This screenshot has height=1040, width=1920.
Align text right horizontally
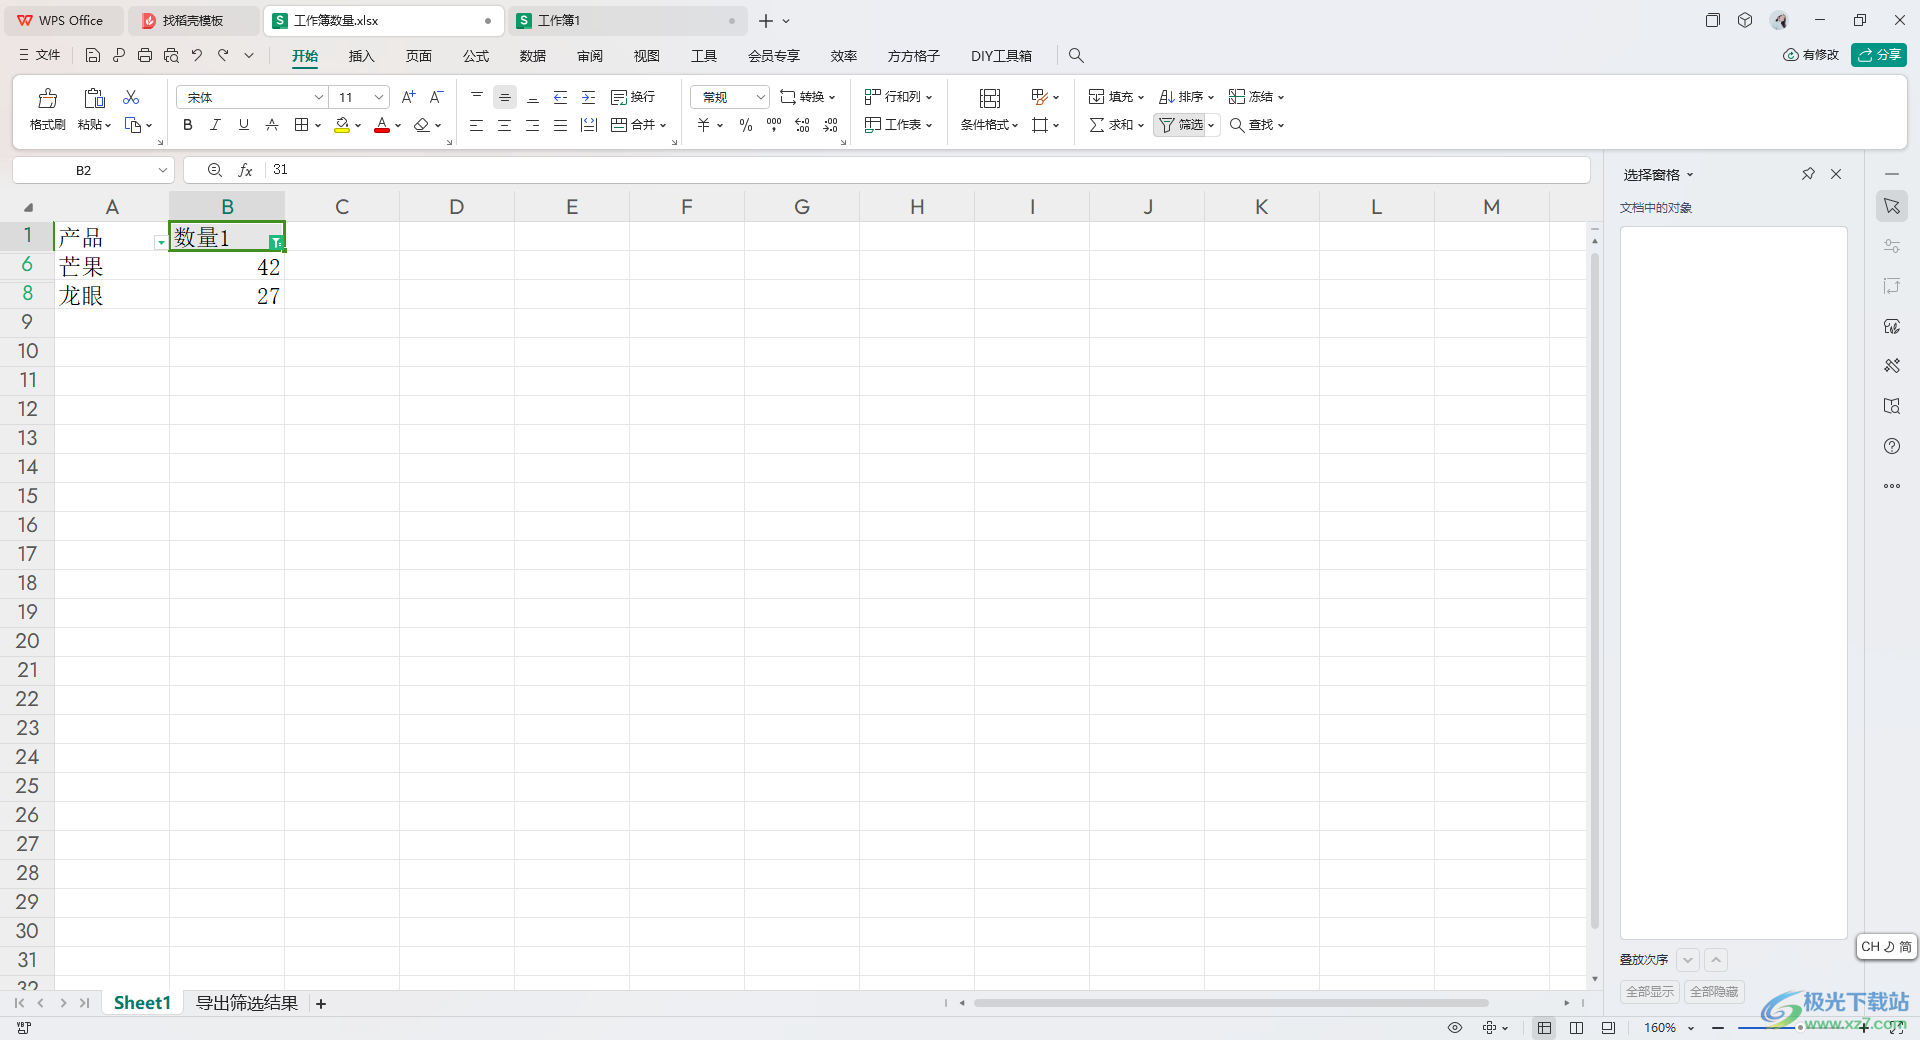tap(533, 125)
